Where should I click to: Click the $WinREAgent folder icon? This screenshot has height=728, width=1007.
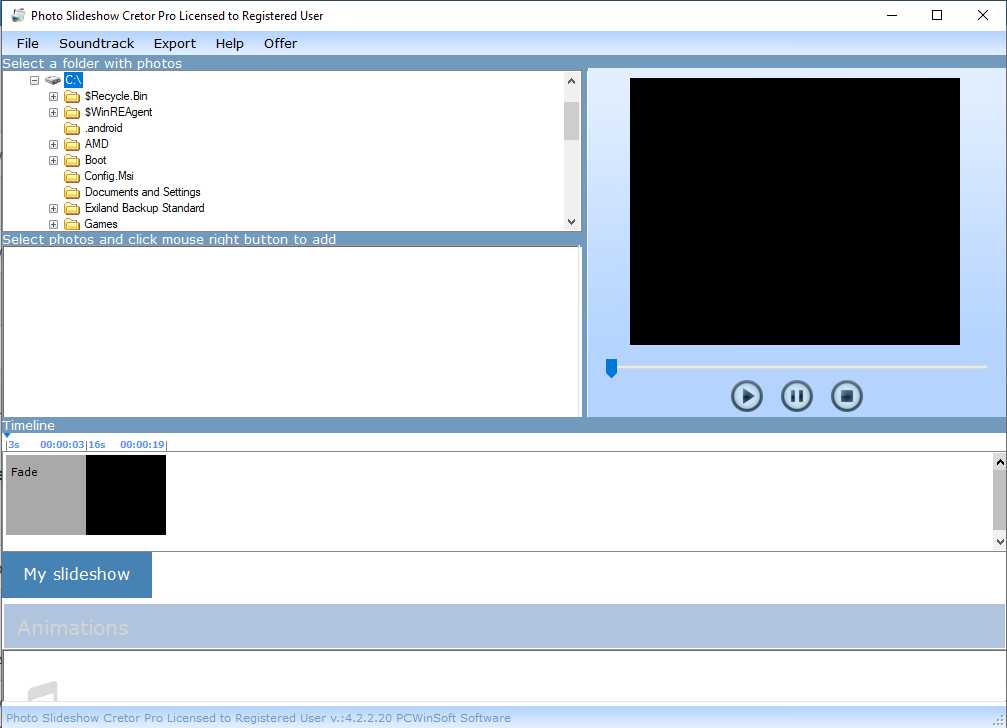(72, 112)
